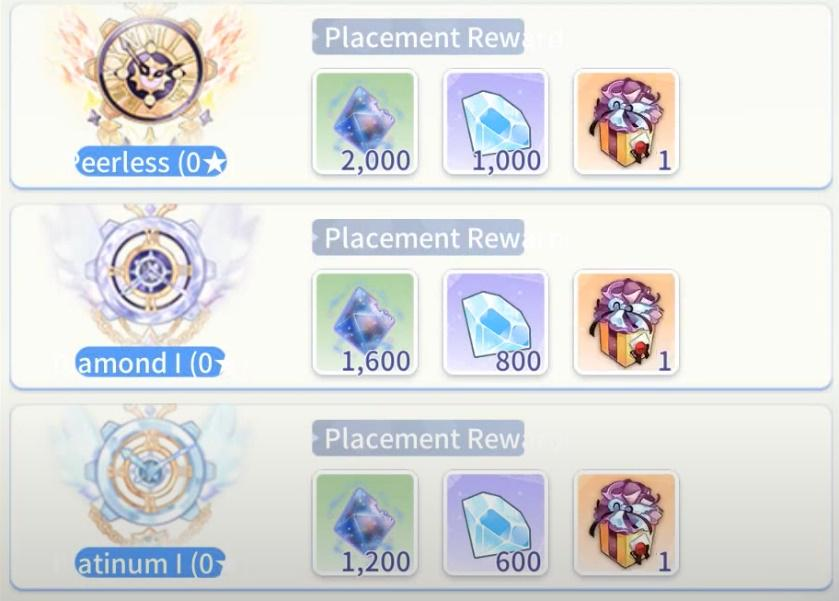Tap the 1,200 blue crystal reward

[x=365, y=523]
